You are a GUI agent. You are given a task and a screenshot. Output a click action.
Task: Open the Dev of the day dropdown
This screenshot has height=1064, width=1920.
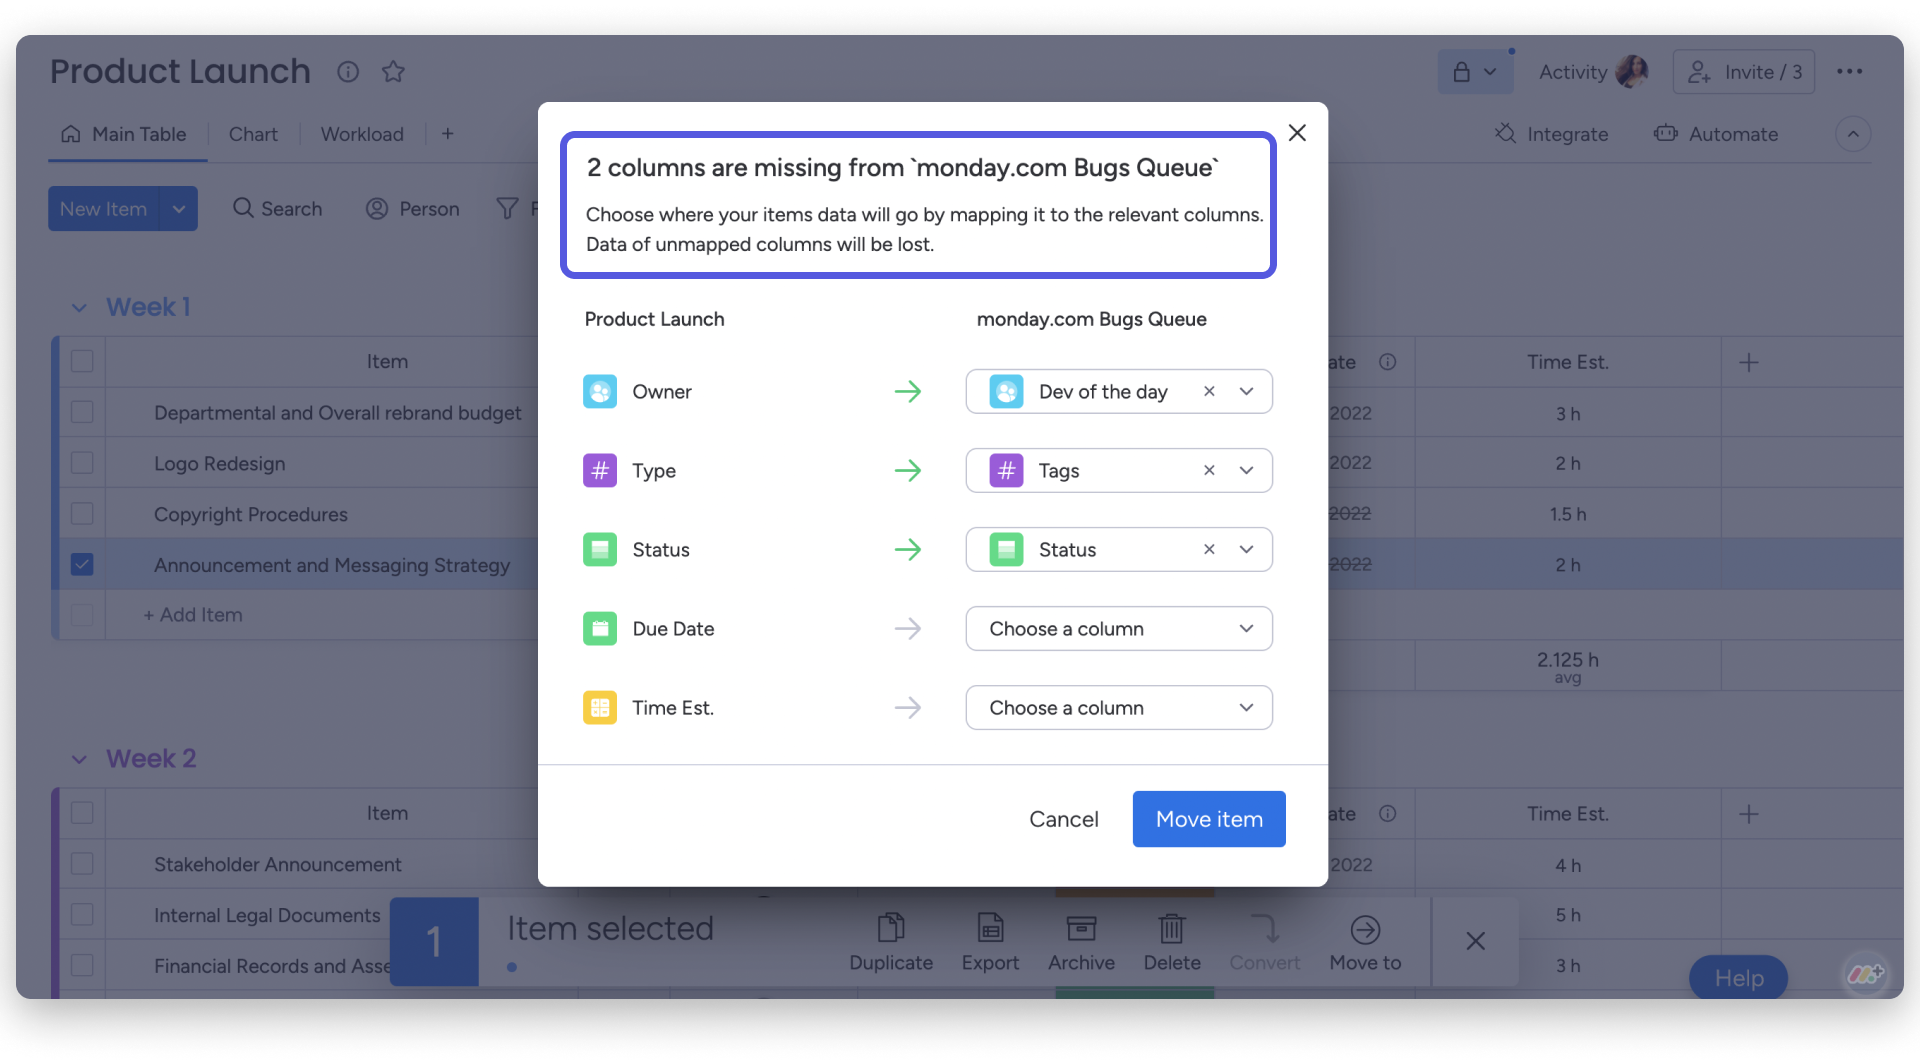(1247, 392)
